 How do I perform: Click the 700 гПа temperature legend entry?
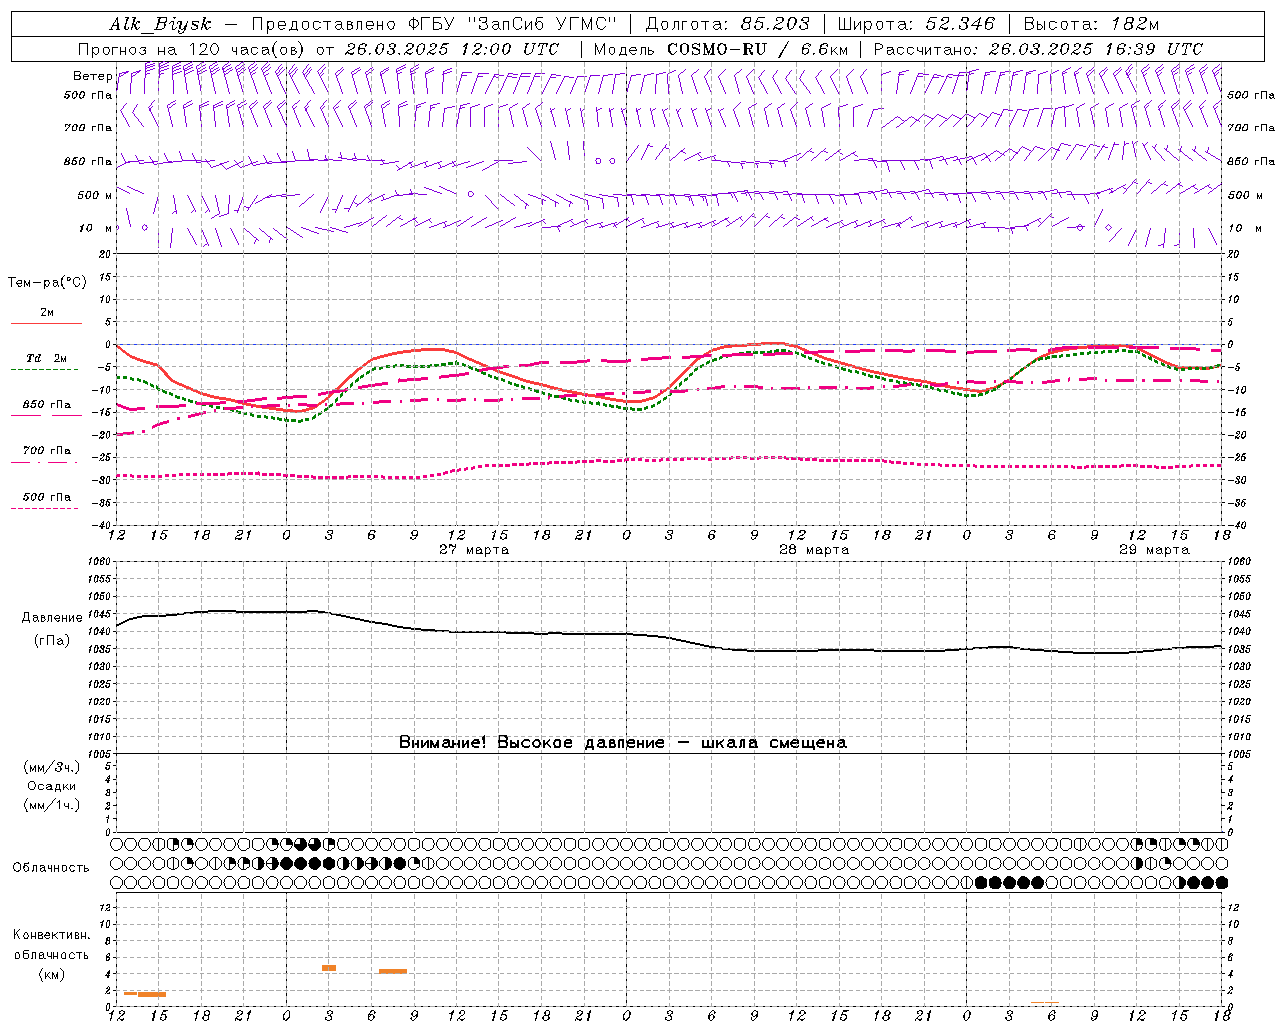(x=47, y=451)
